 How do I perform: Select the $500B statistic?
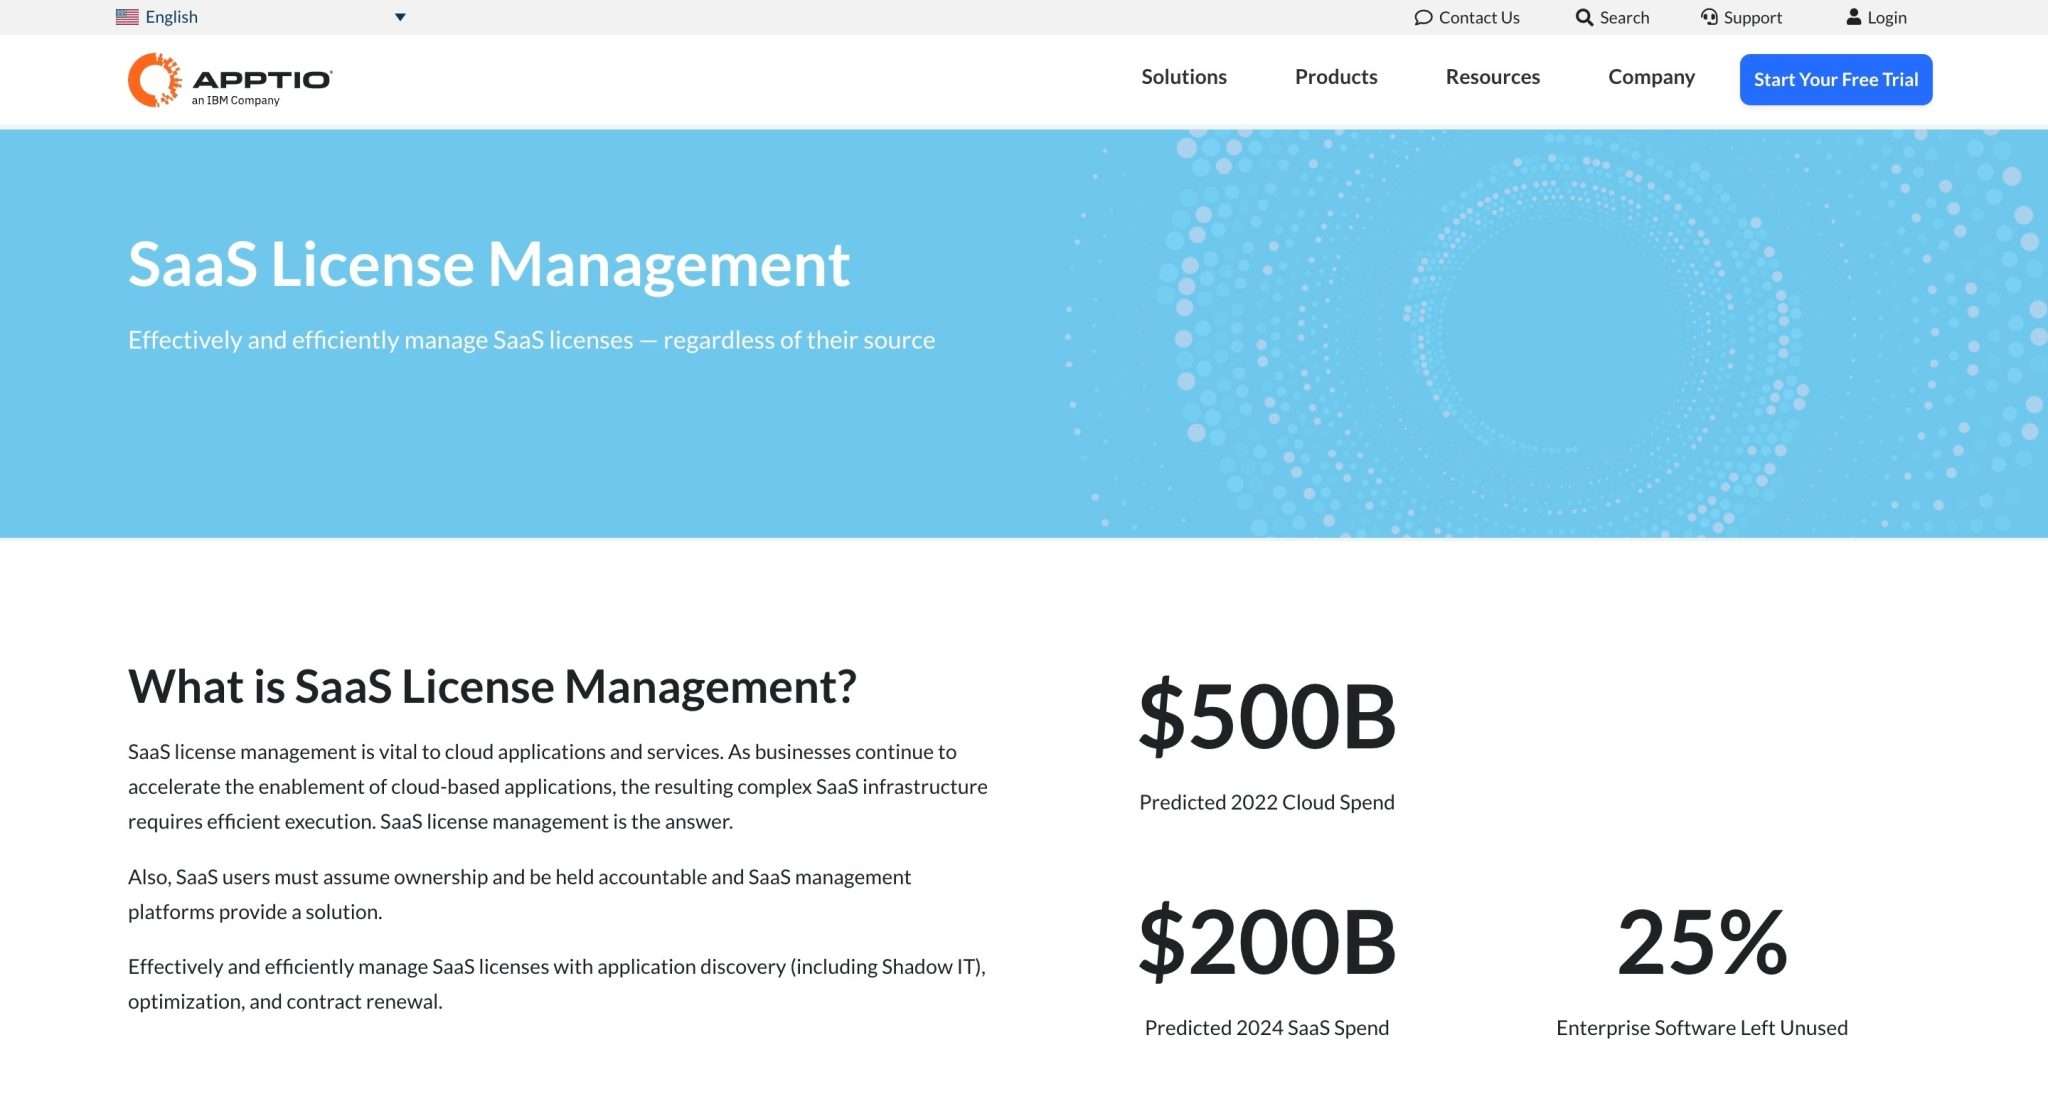(x=1266, y=712)
